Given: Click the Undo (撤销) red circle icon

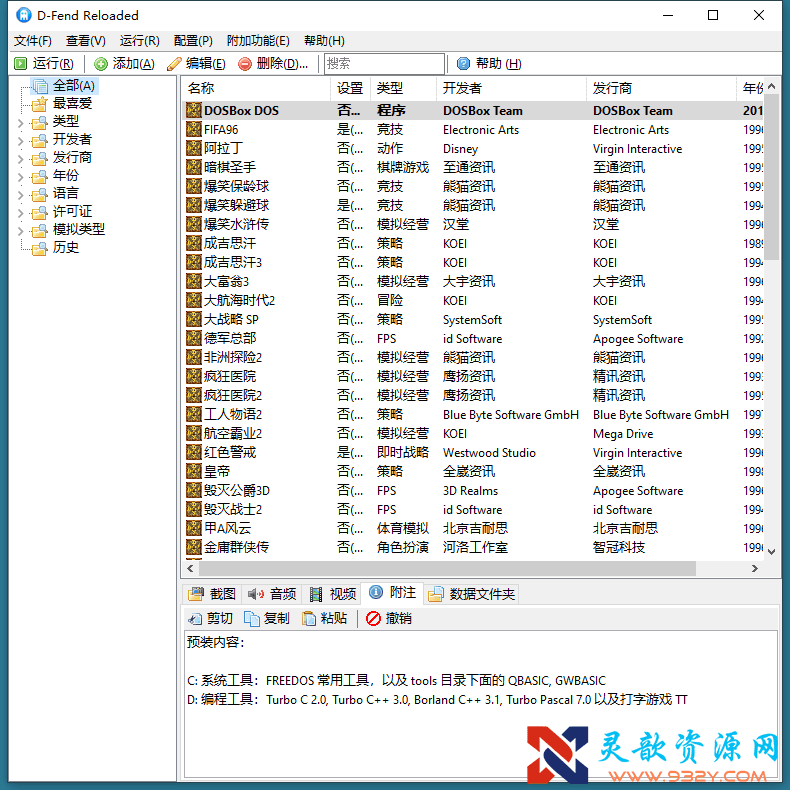Looking at the screenshot, I should click(x=373, y=618).
